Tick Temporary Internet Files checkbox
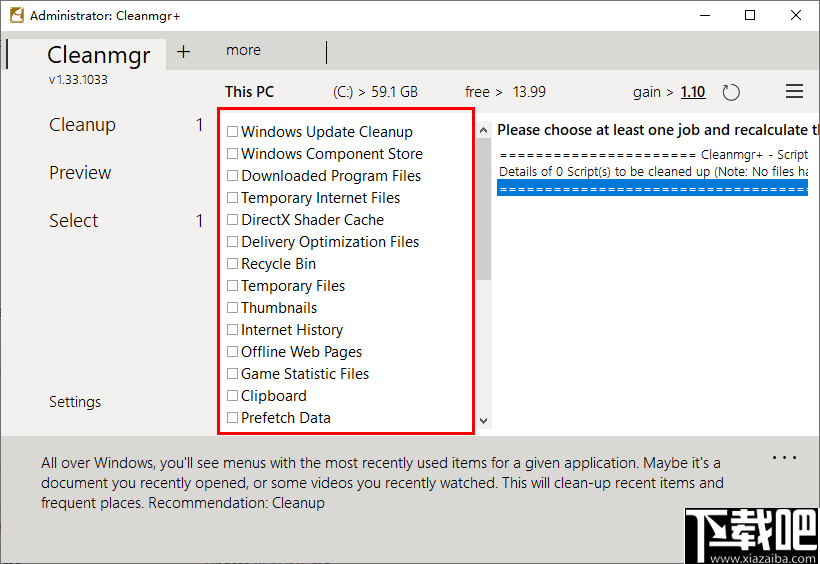The width and height of the screenshot is (820, 564). point(232,197)
